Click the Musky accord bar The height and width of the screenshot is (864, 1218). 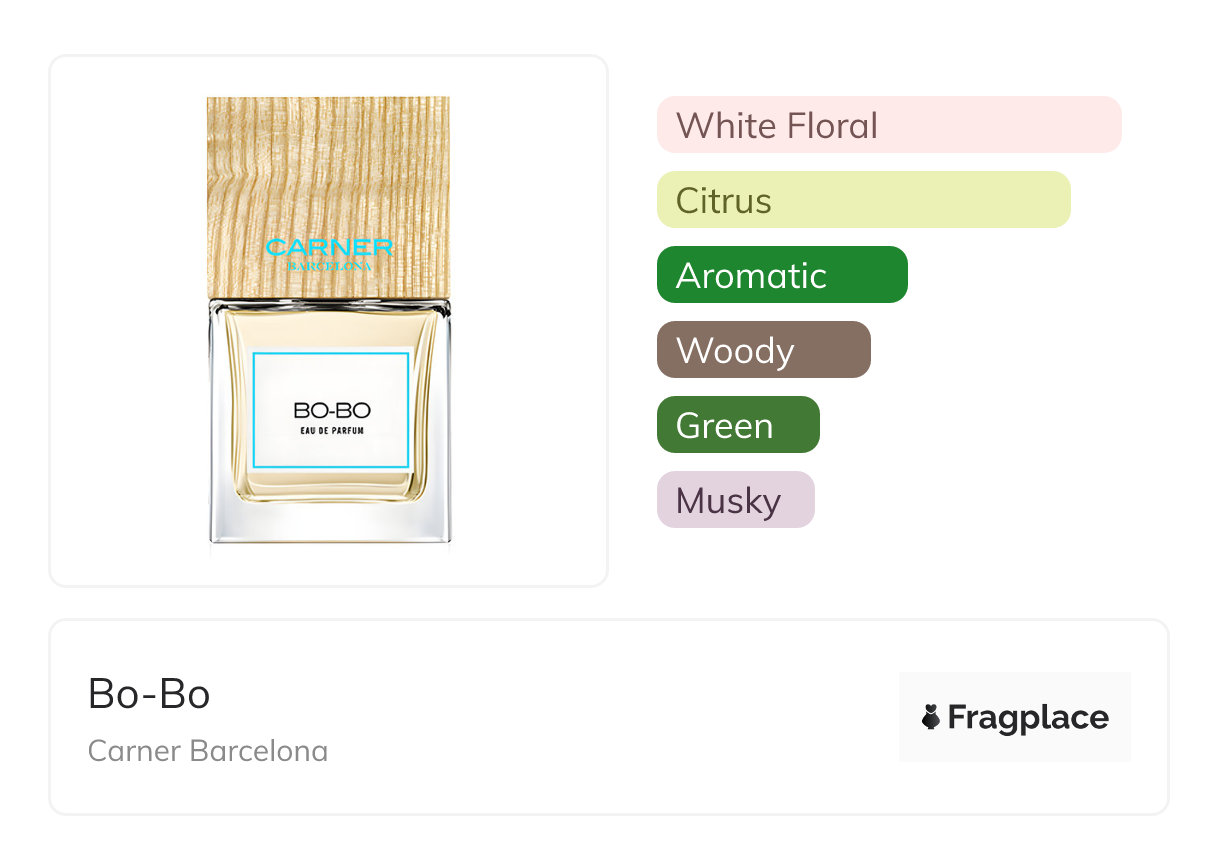(735, 500)
